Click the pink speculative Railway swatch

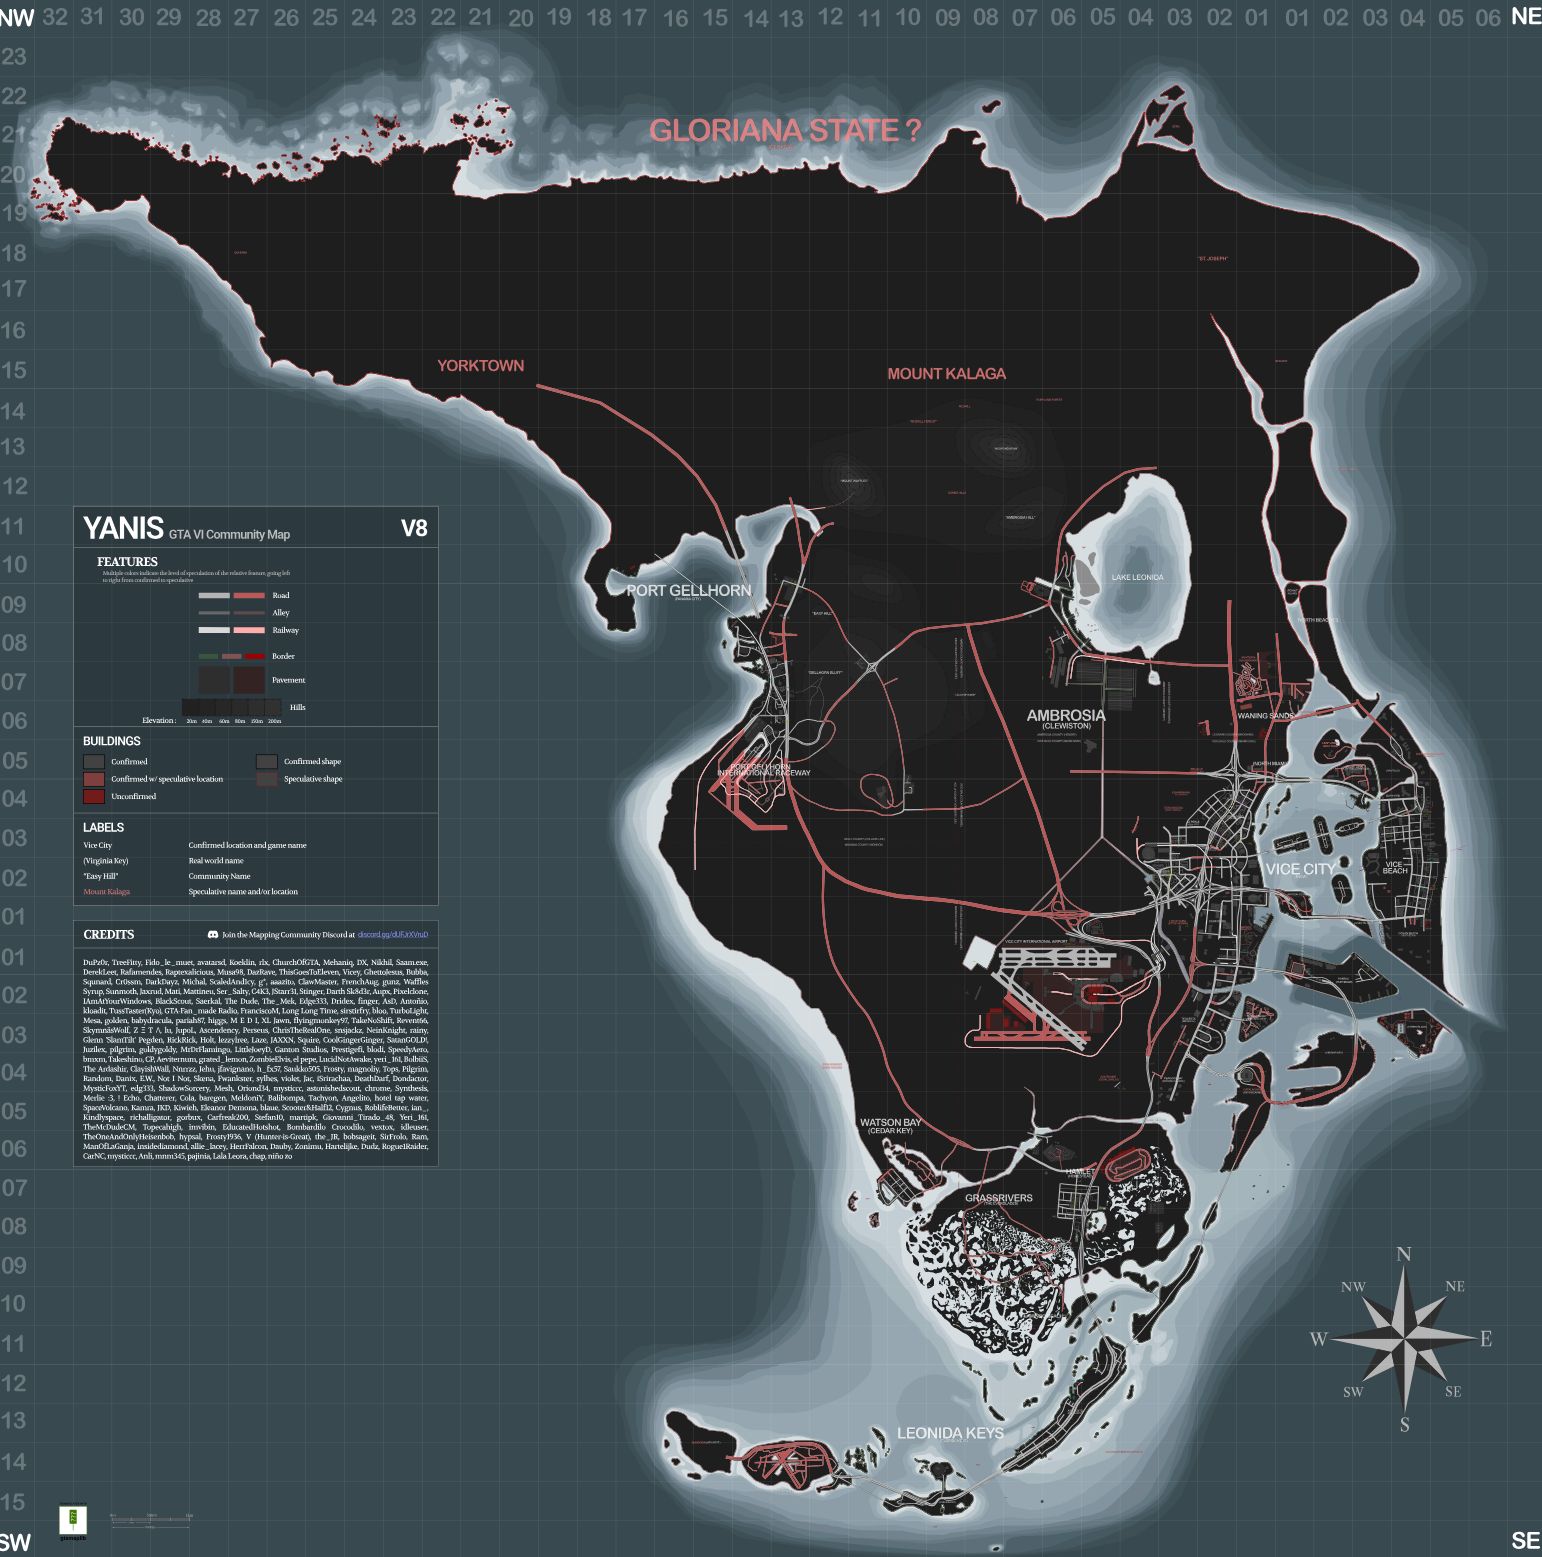coord(249,631)
